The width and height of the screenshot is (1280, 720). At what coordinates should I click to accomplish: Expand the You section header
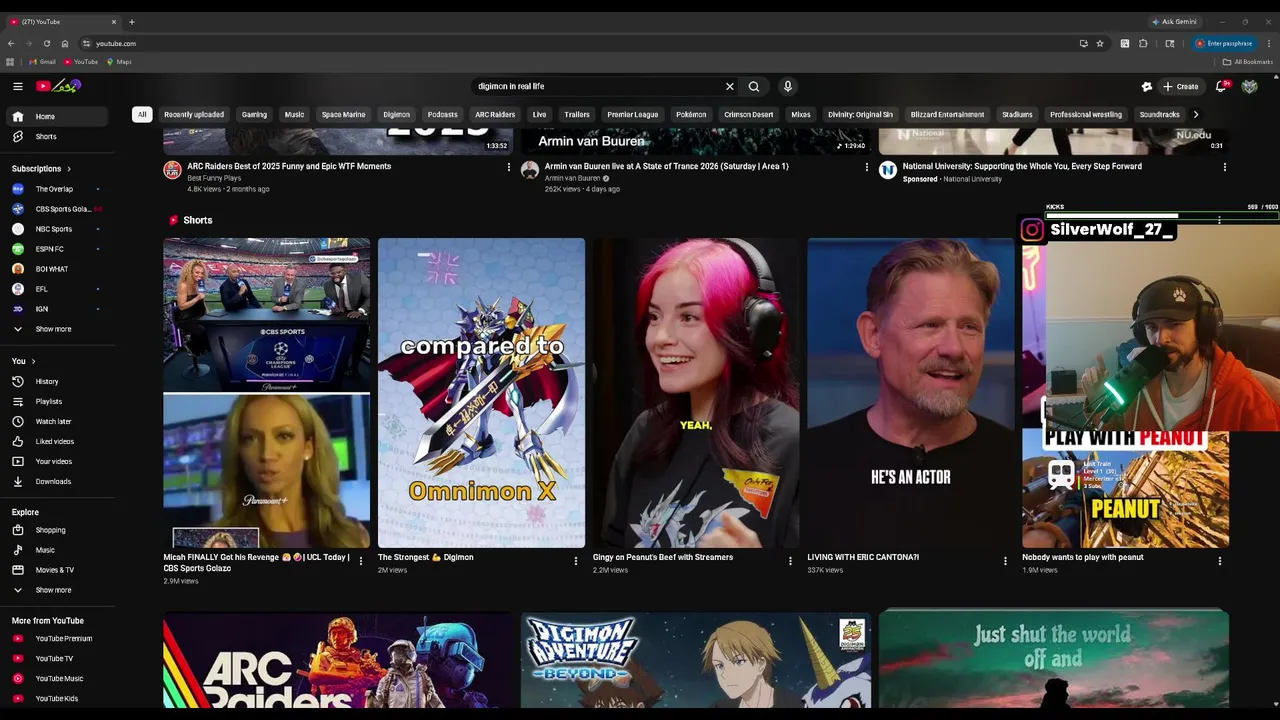click(23, 361)
